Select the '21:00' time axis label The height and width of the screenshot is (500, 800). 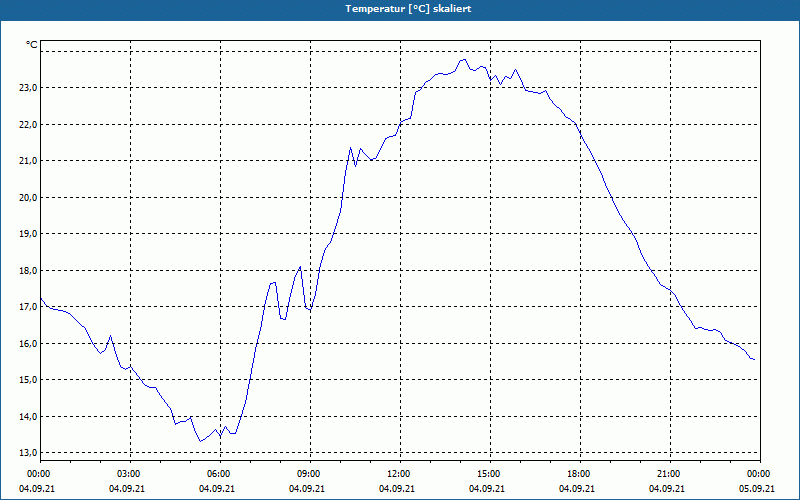pos(670,474)
